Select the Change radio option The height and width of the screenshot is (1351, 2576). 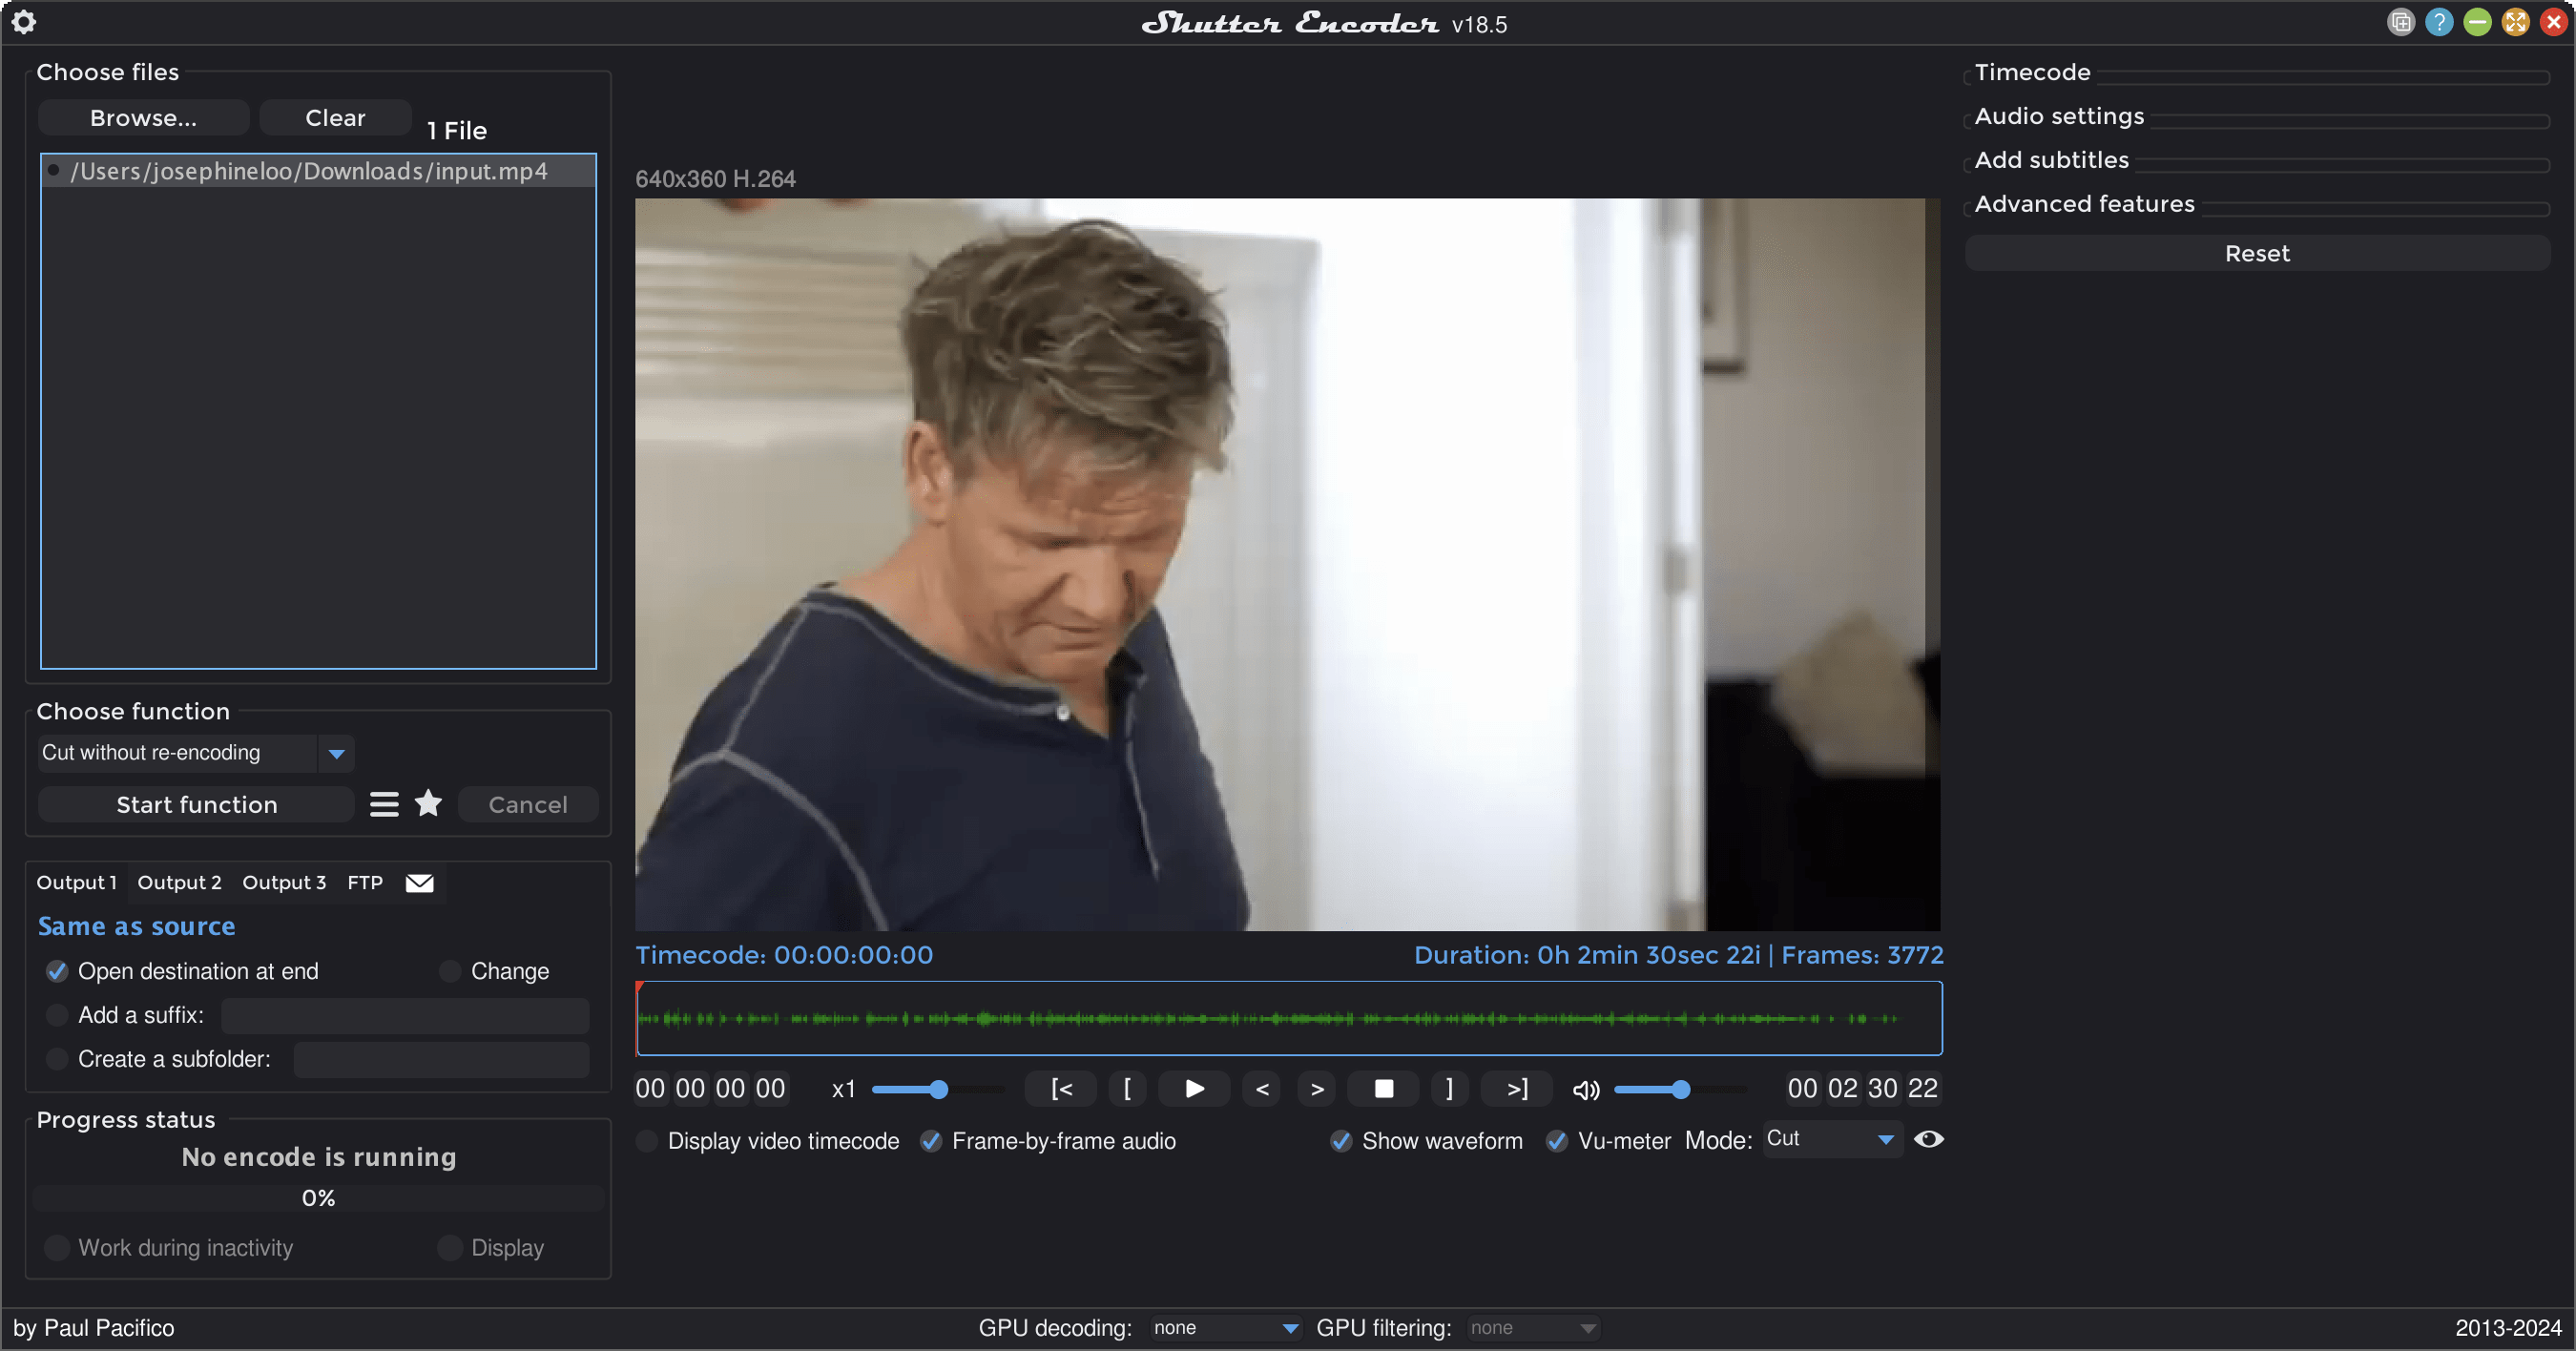[x=450, y=971]
